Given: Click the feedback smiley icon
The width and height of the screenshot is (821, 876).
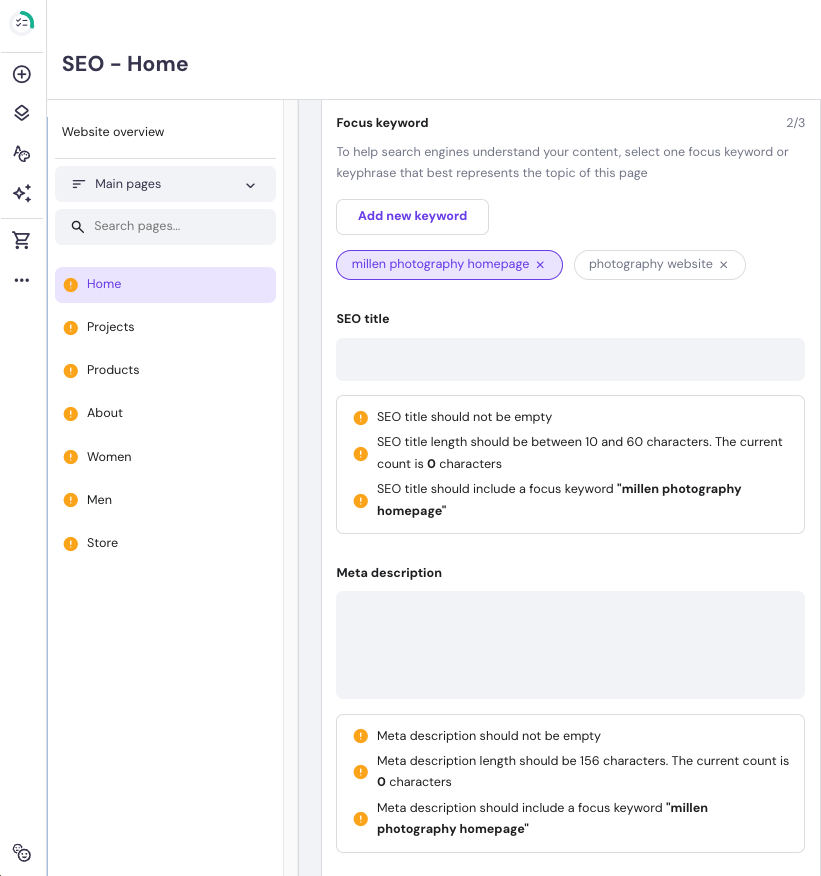Looking at the screenshot, I should [x=22, y=853].
